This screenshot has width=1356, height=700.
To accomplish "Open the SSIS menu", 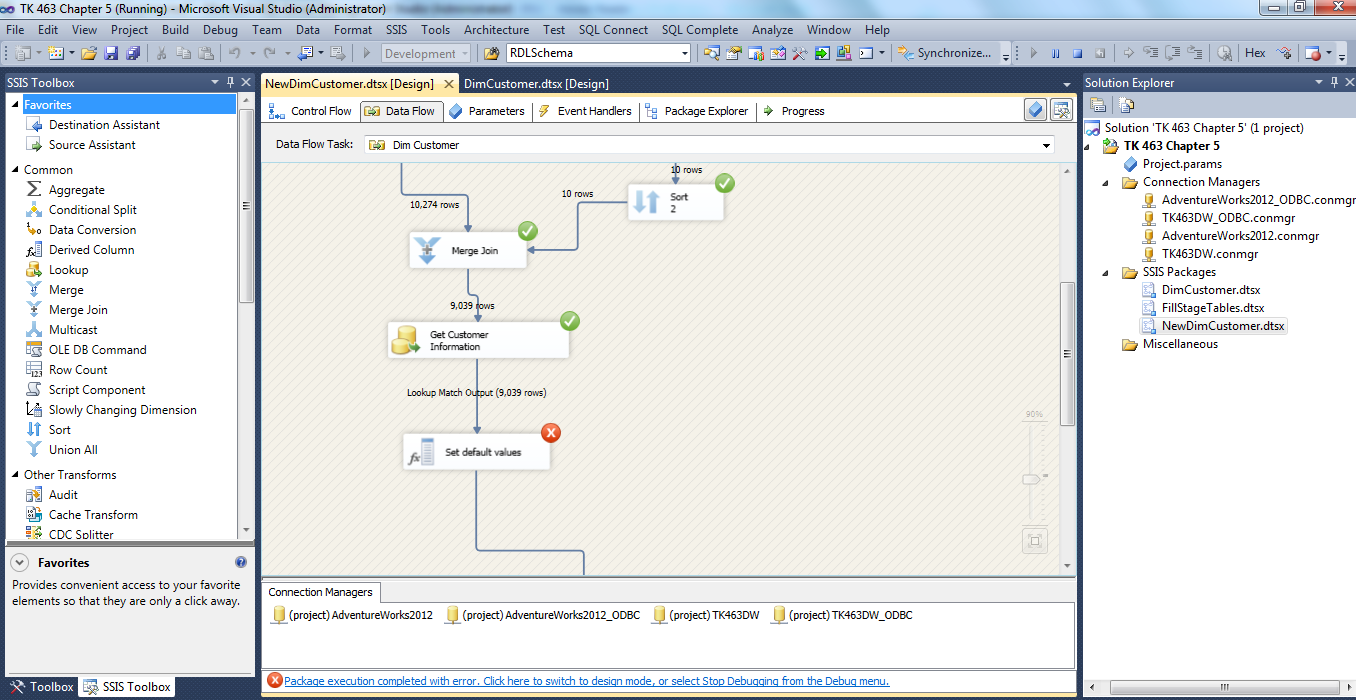I will [x=398, y=30].
